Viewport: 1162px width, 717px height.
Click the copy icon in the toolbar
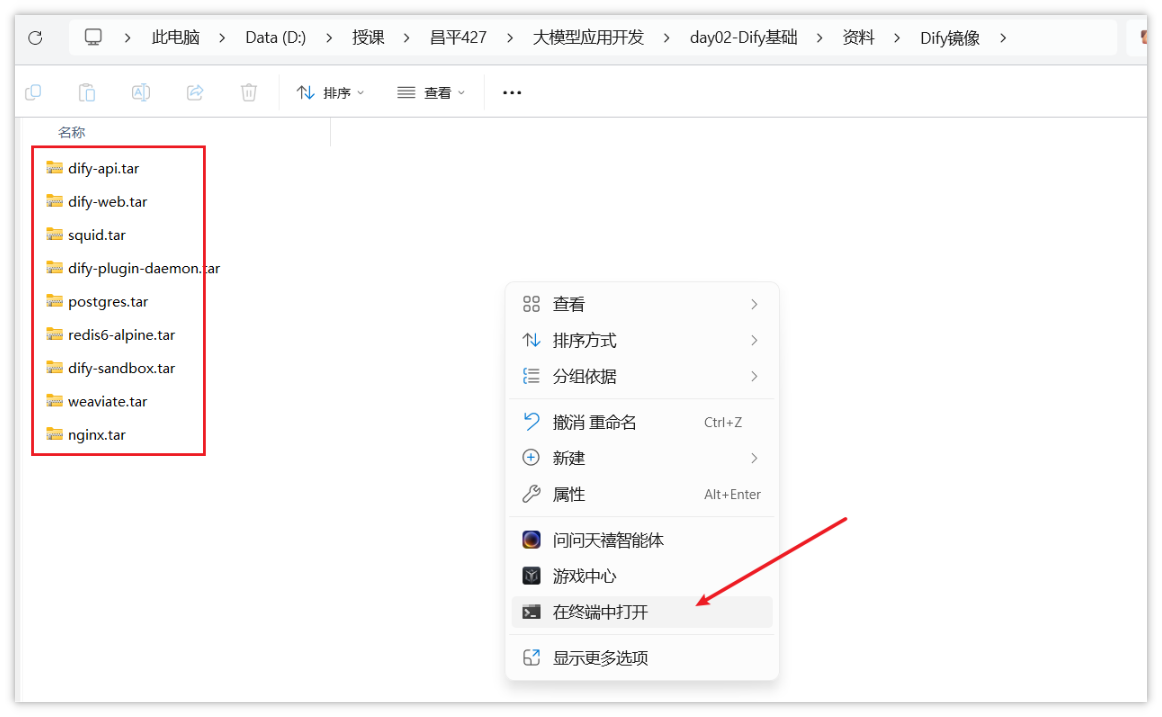coord(33,93)
